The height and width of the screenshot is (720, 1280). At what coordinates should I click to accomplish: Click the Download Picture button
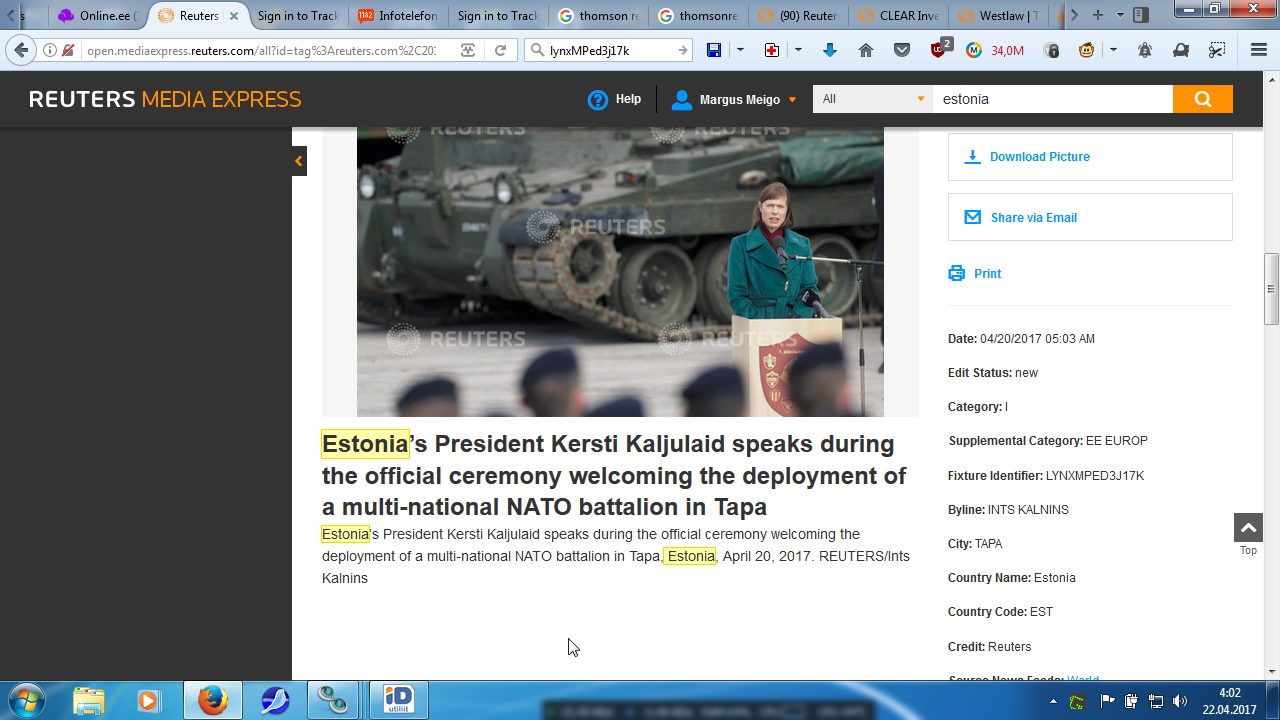click(x=1090, y=157)
